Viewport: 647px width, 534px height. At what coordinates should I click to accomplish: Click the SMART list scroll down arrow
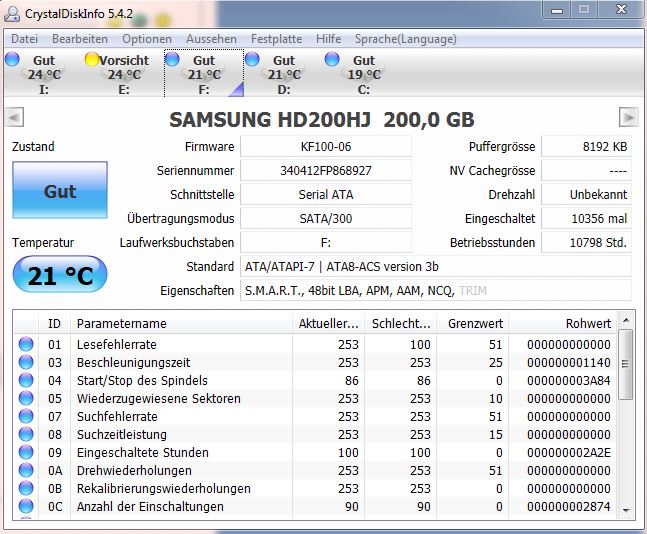tap(626, 511)
